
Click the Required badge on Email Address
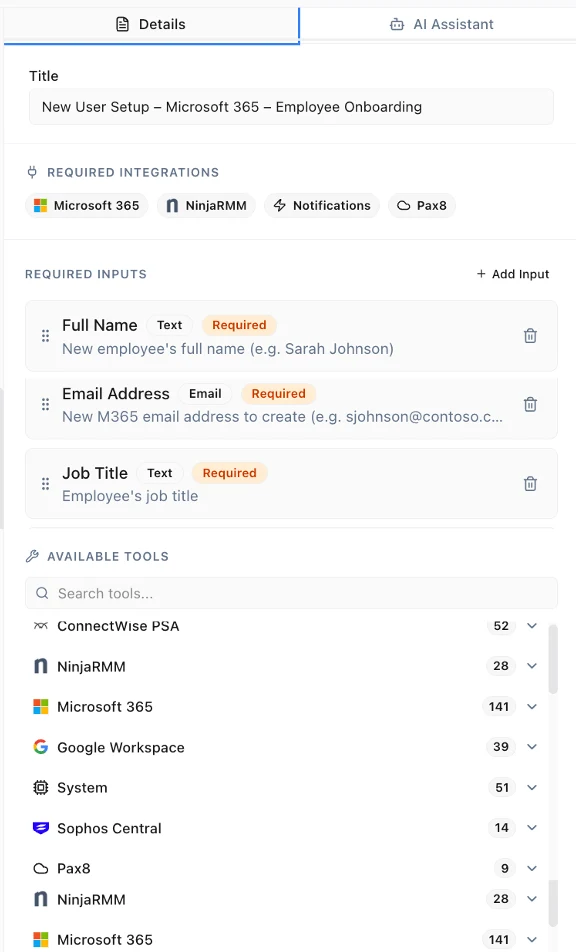coord(279,393)
